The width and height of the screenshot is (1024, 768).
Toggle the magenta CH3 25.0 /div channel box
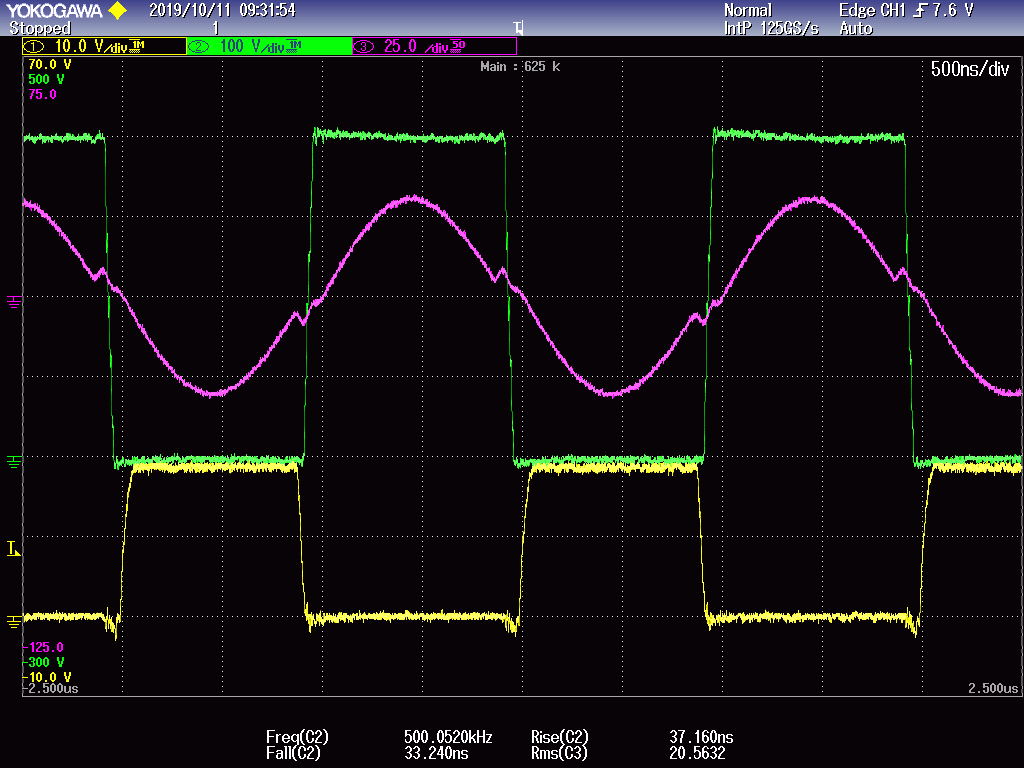point(434,46)
